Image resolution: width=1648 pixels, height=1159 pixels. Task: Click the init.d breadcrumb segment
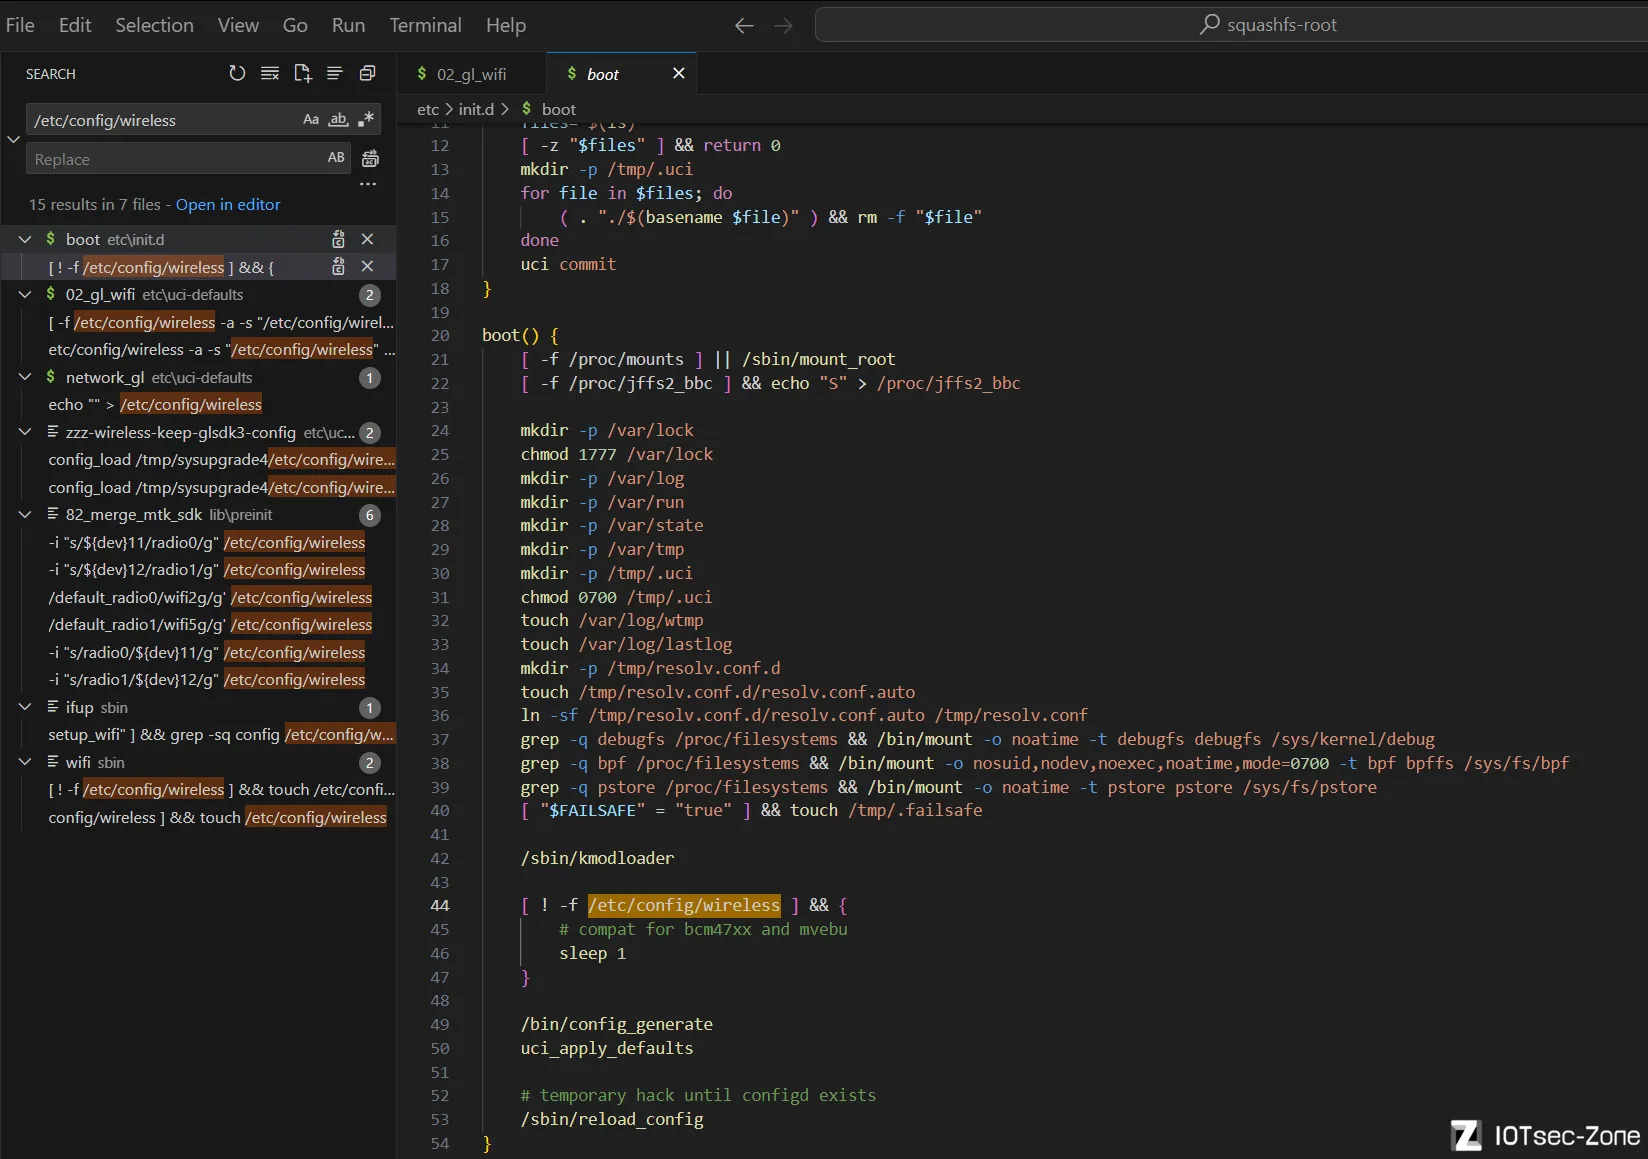pyautogui.click(x=476, y=109)
